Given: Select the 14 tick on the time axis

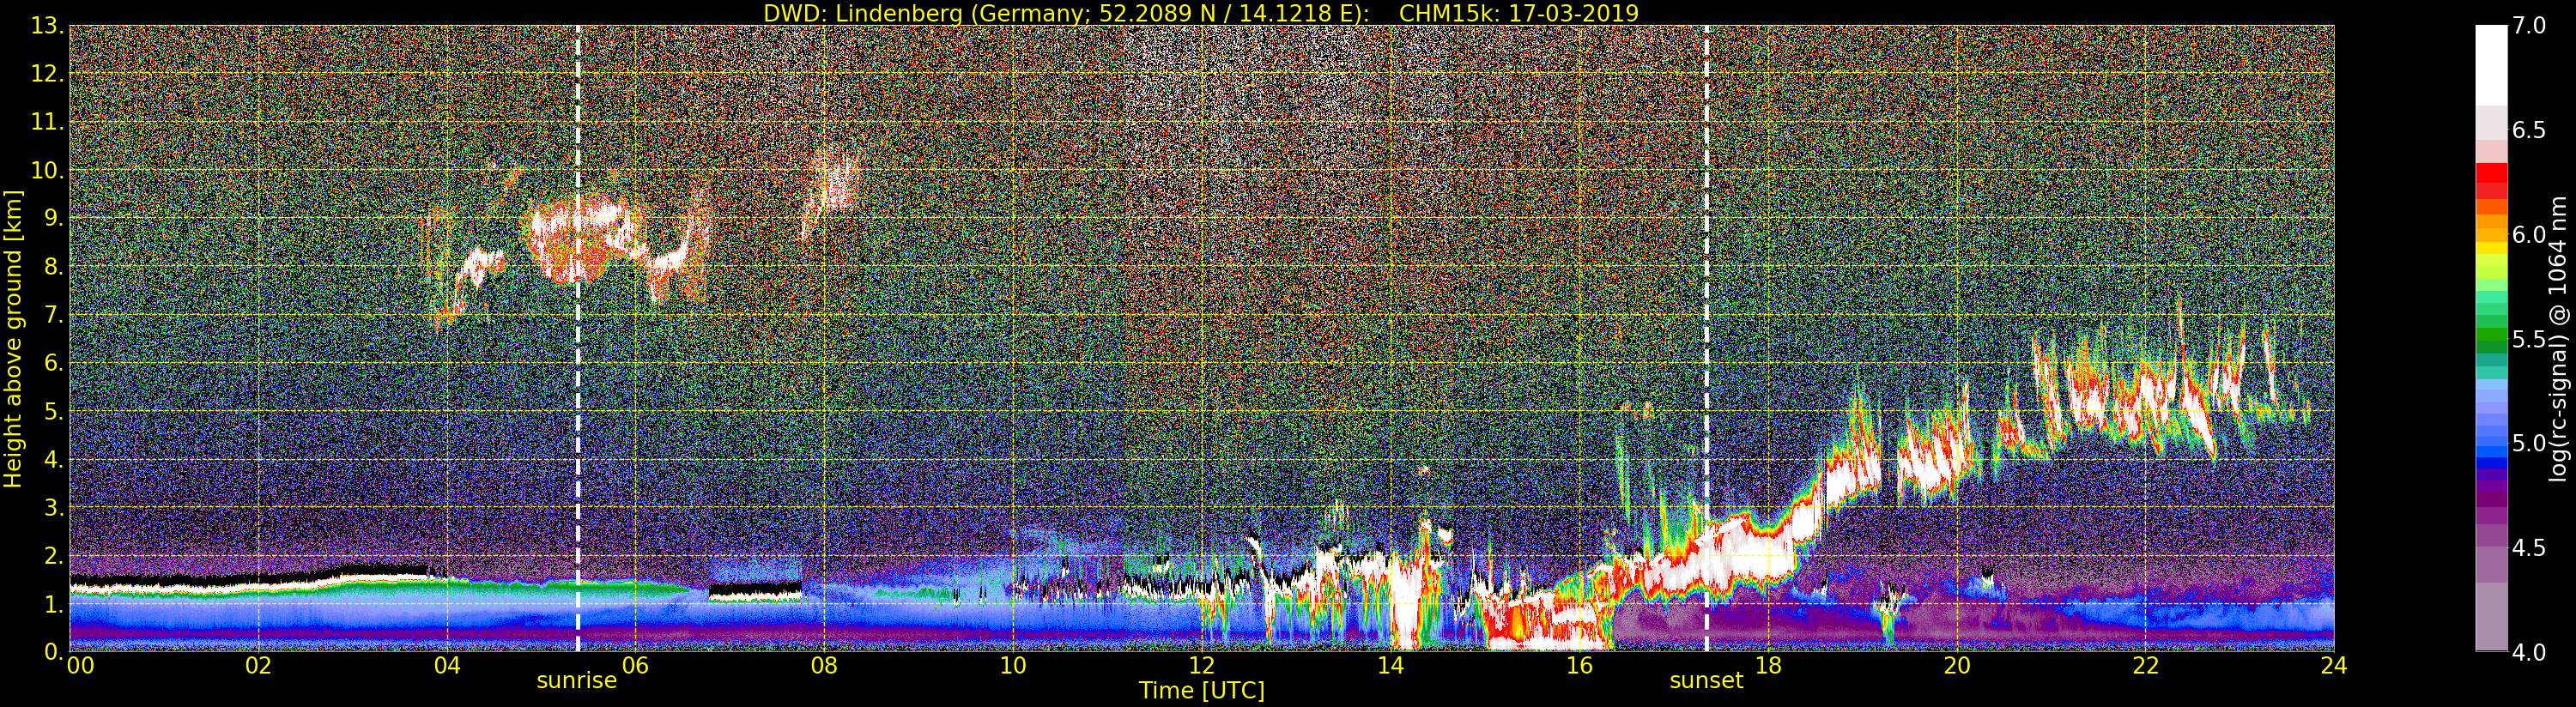Looking at the screenshot, I should pyautogui.click(x=1391, y=667).
